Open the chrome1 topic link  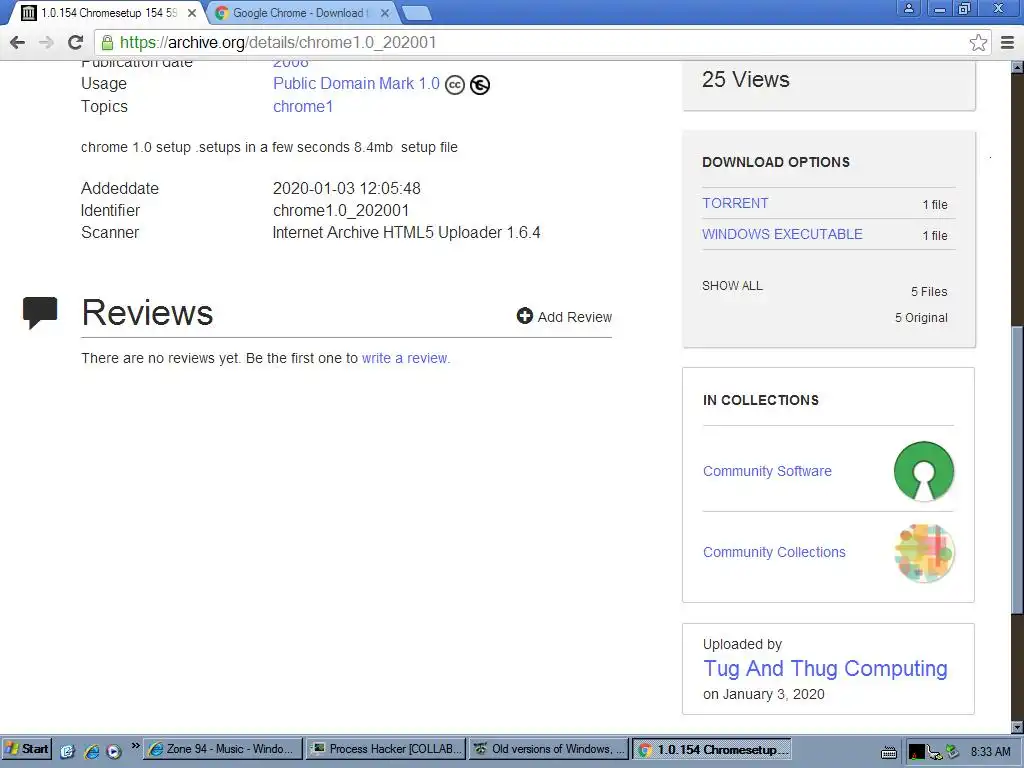303,106
